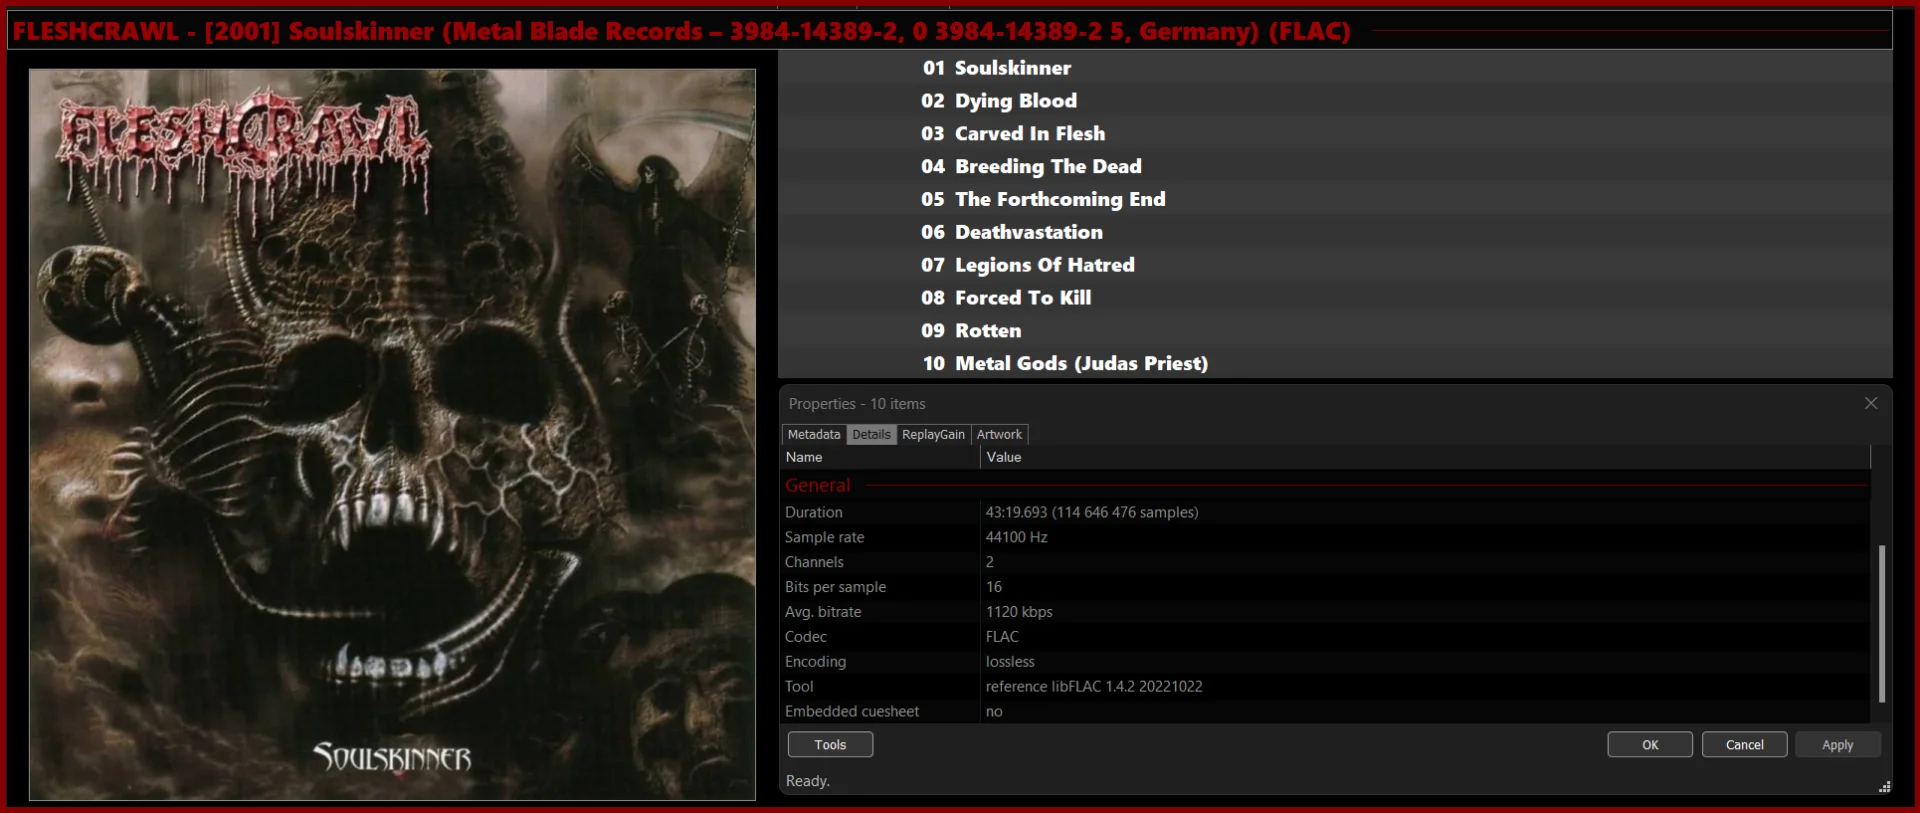Click the resize grip in the dialog corner

click(x=1884, y=787)
